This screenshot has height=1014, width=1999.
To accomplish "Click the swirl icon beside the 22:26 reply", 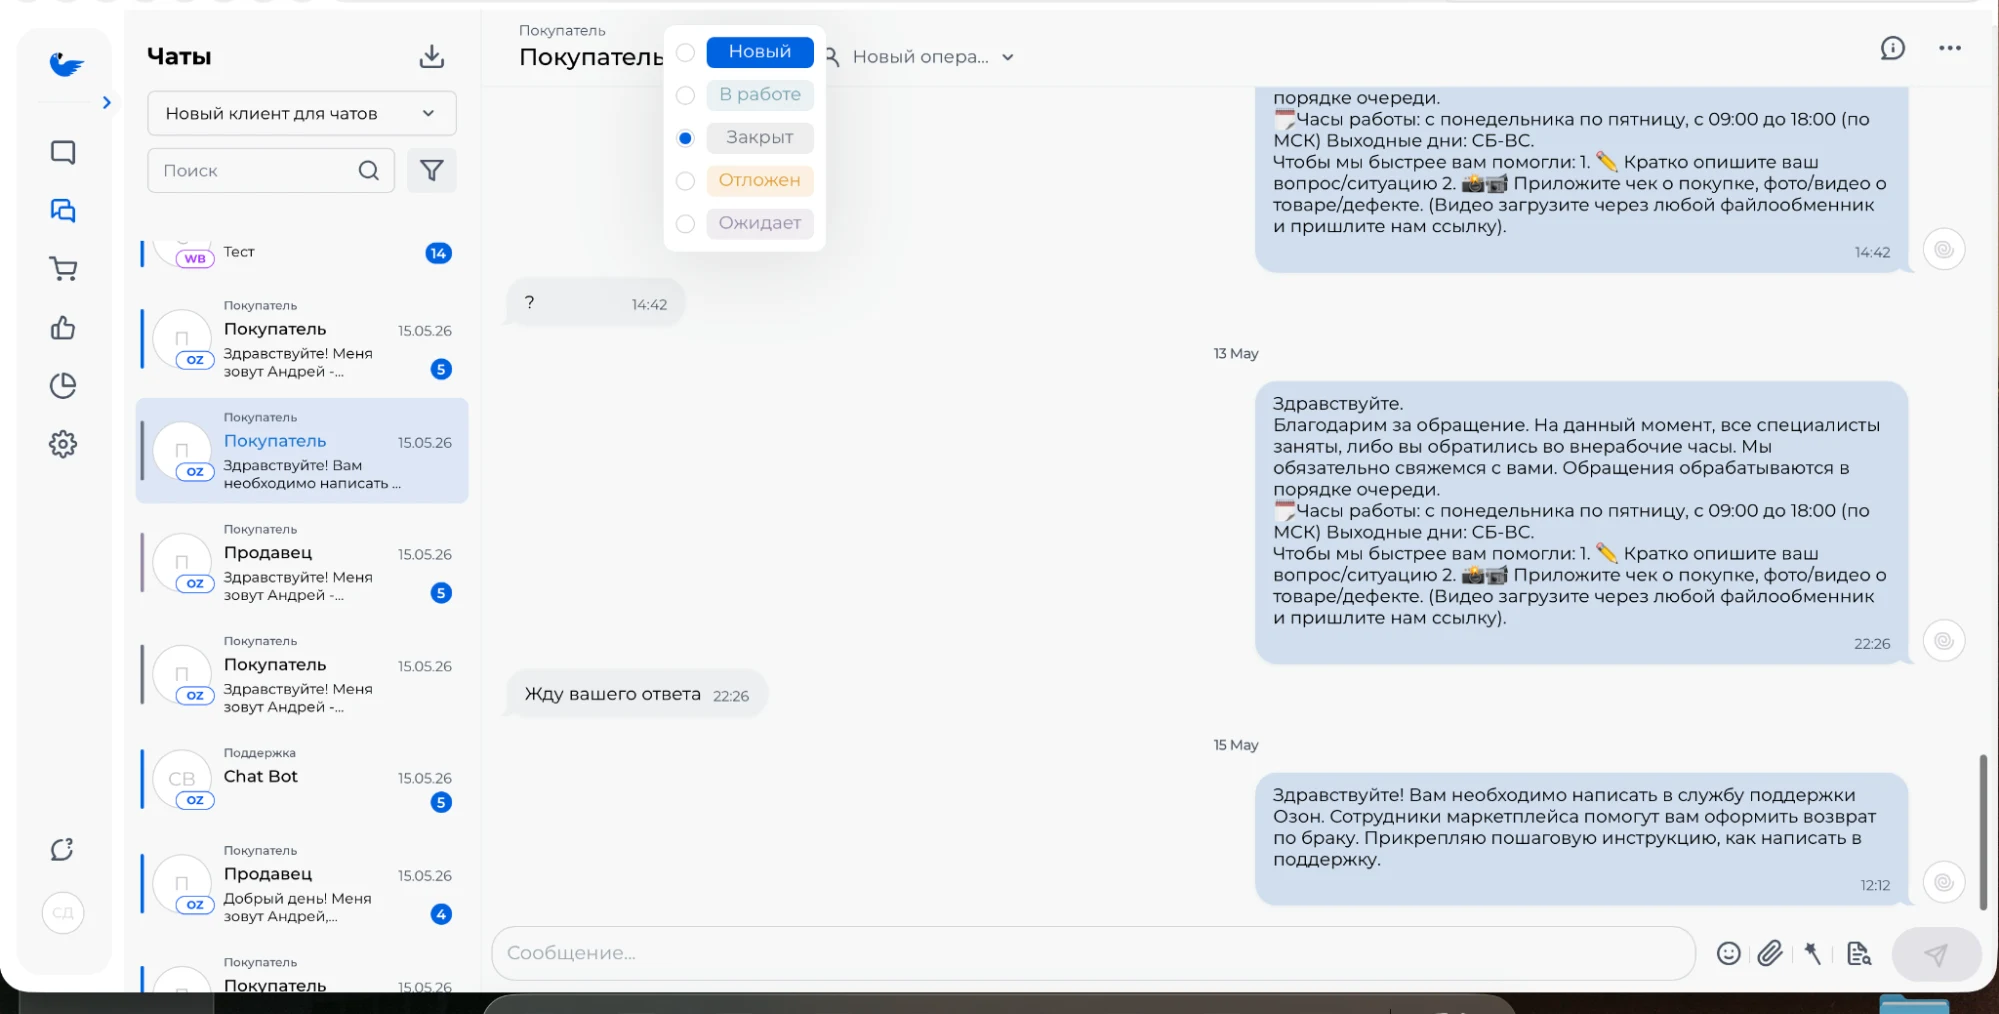I will 1944,641.
